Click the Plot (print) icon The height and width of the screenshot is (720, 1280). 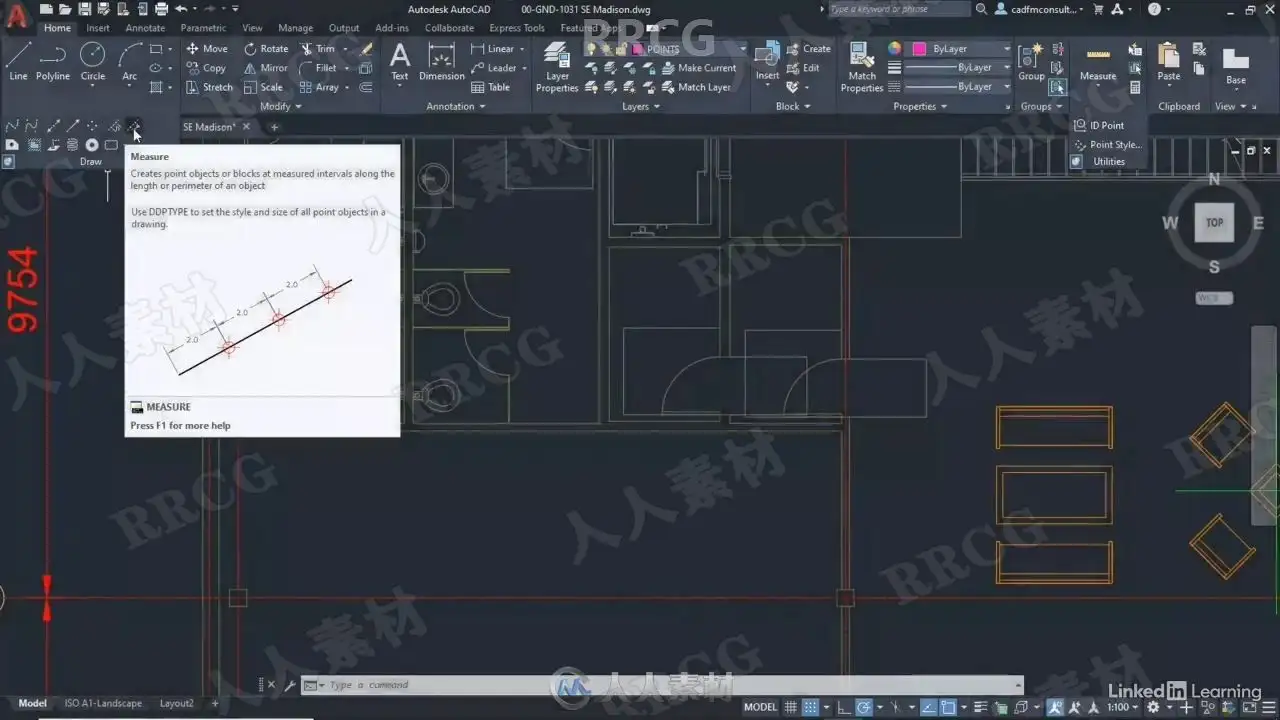(x=161, y=9)
